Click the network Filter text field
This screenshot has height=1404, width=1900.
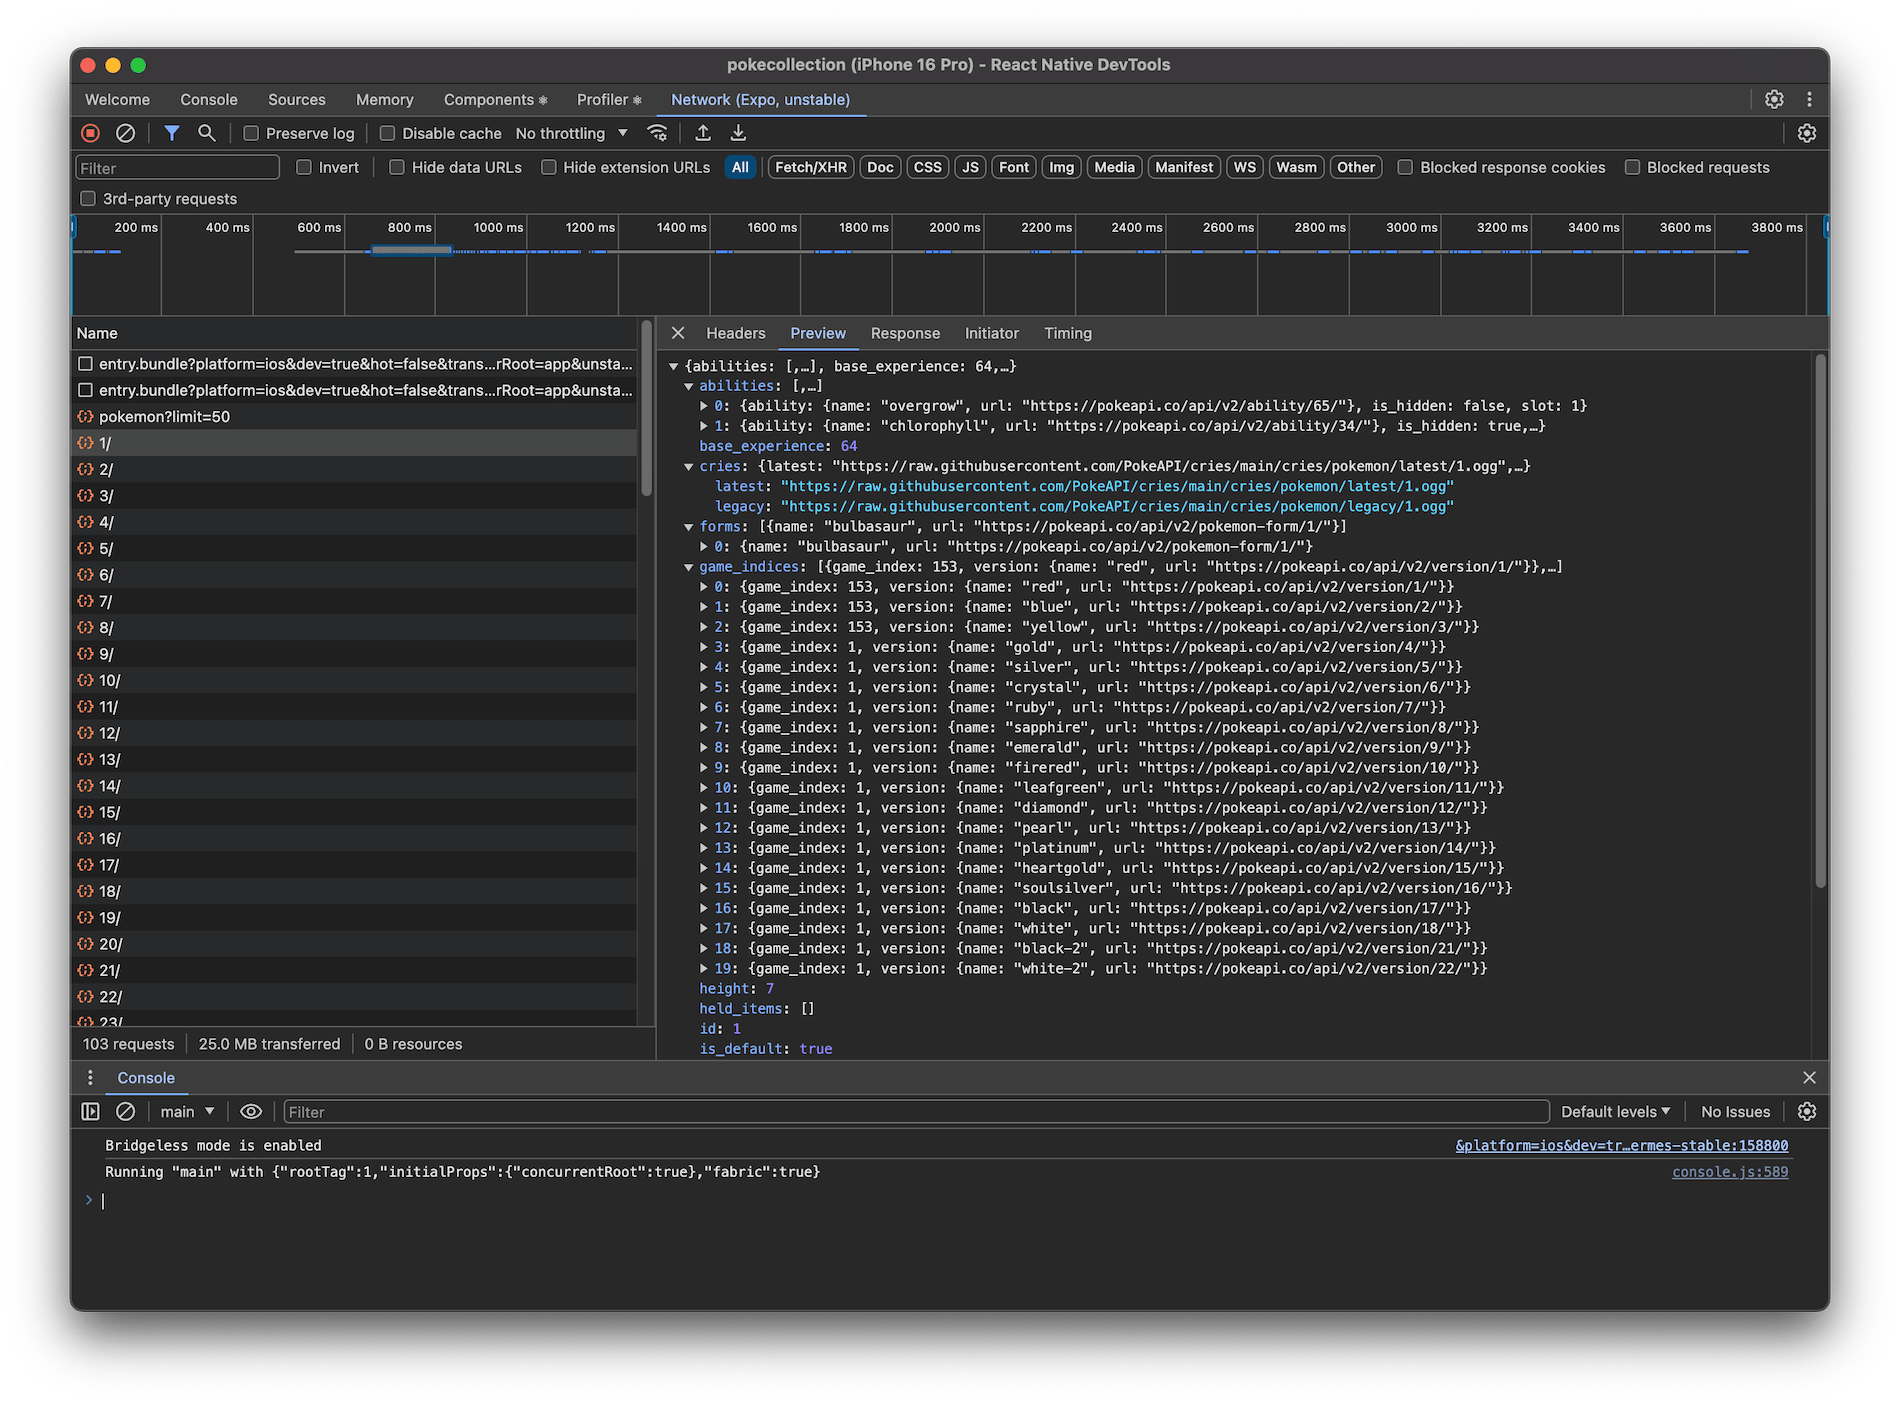[x=178, y=168]
